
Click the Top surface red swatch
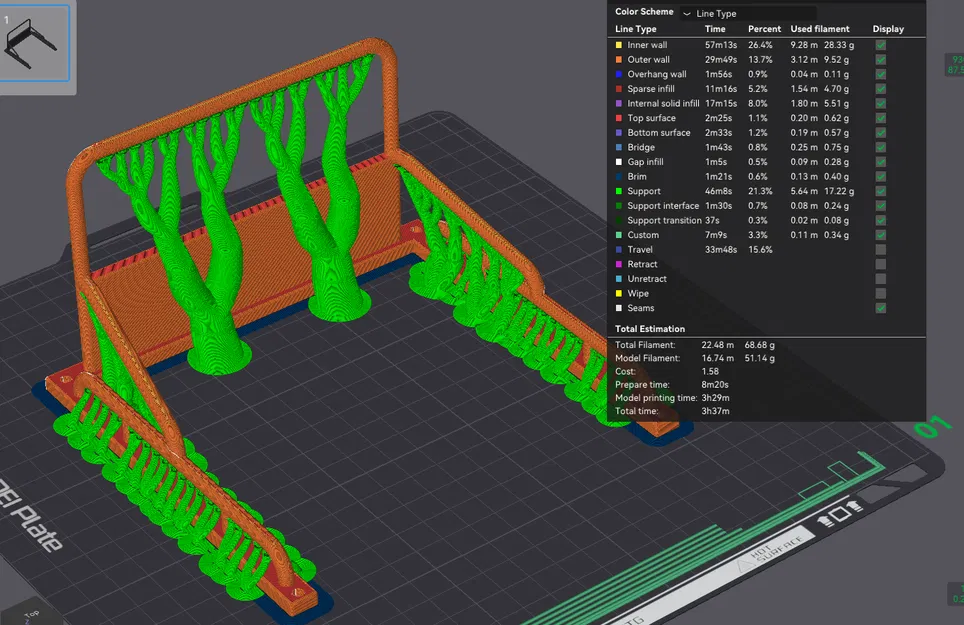pyautogui.click(x=618, y=118)
